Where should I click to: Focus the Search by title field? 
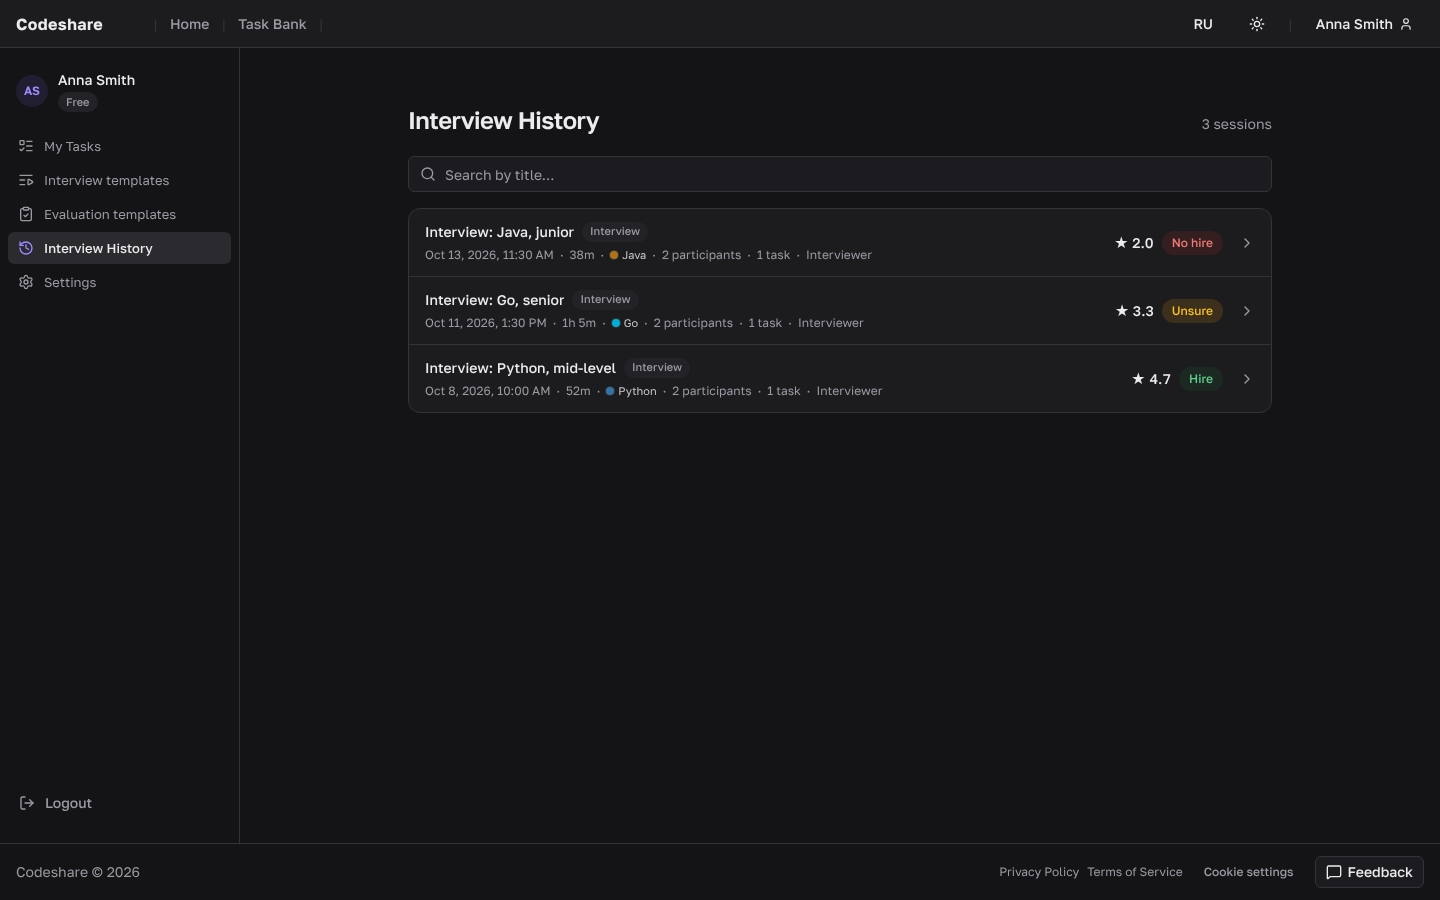pos(840,174)
